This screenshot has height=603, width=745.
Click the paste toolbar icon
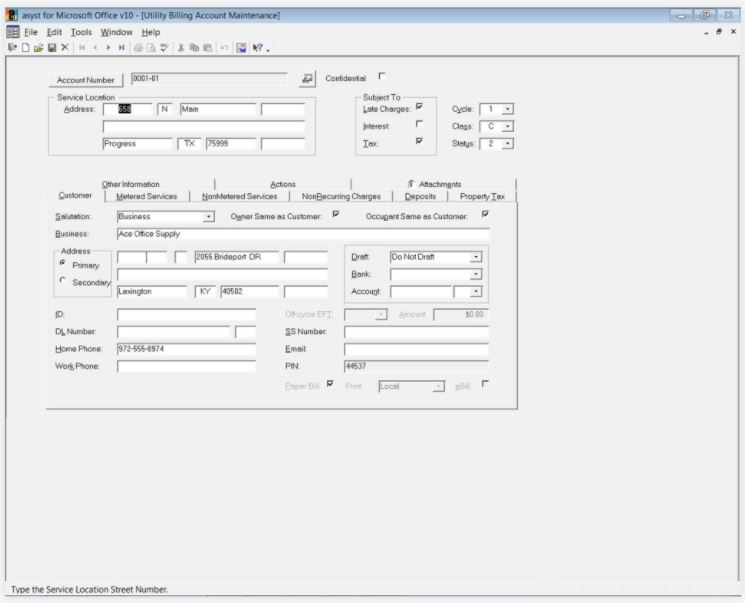coord(208,48)
